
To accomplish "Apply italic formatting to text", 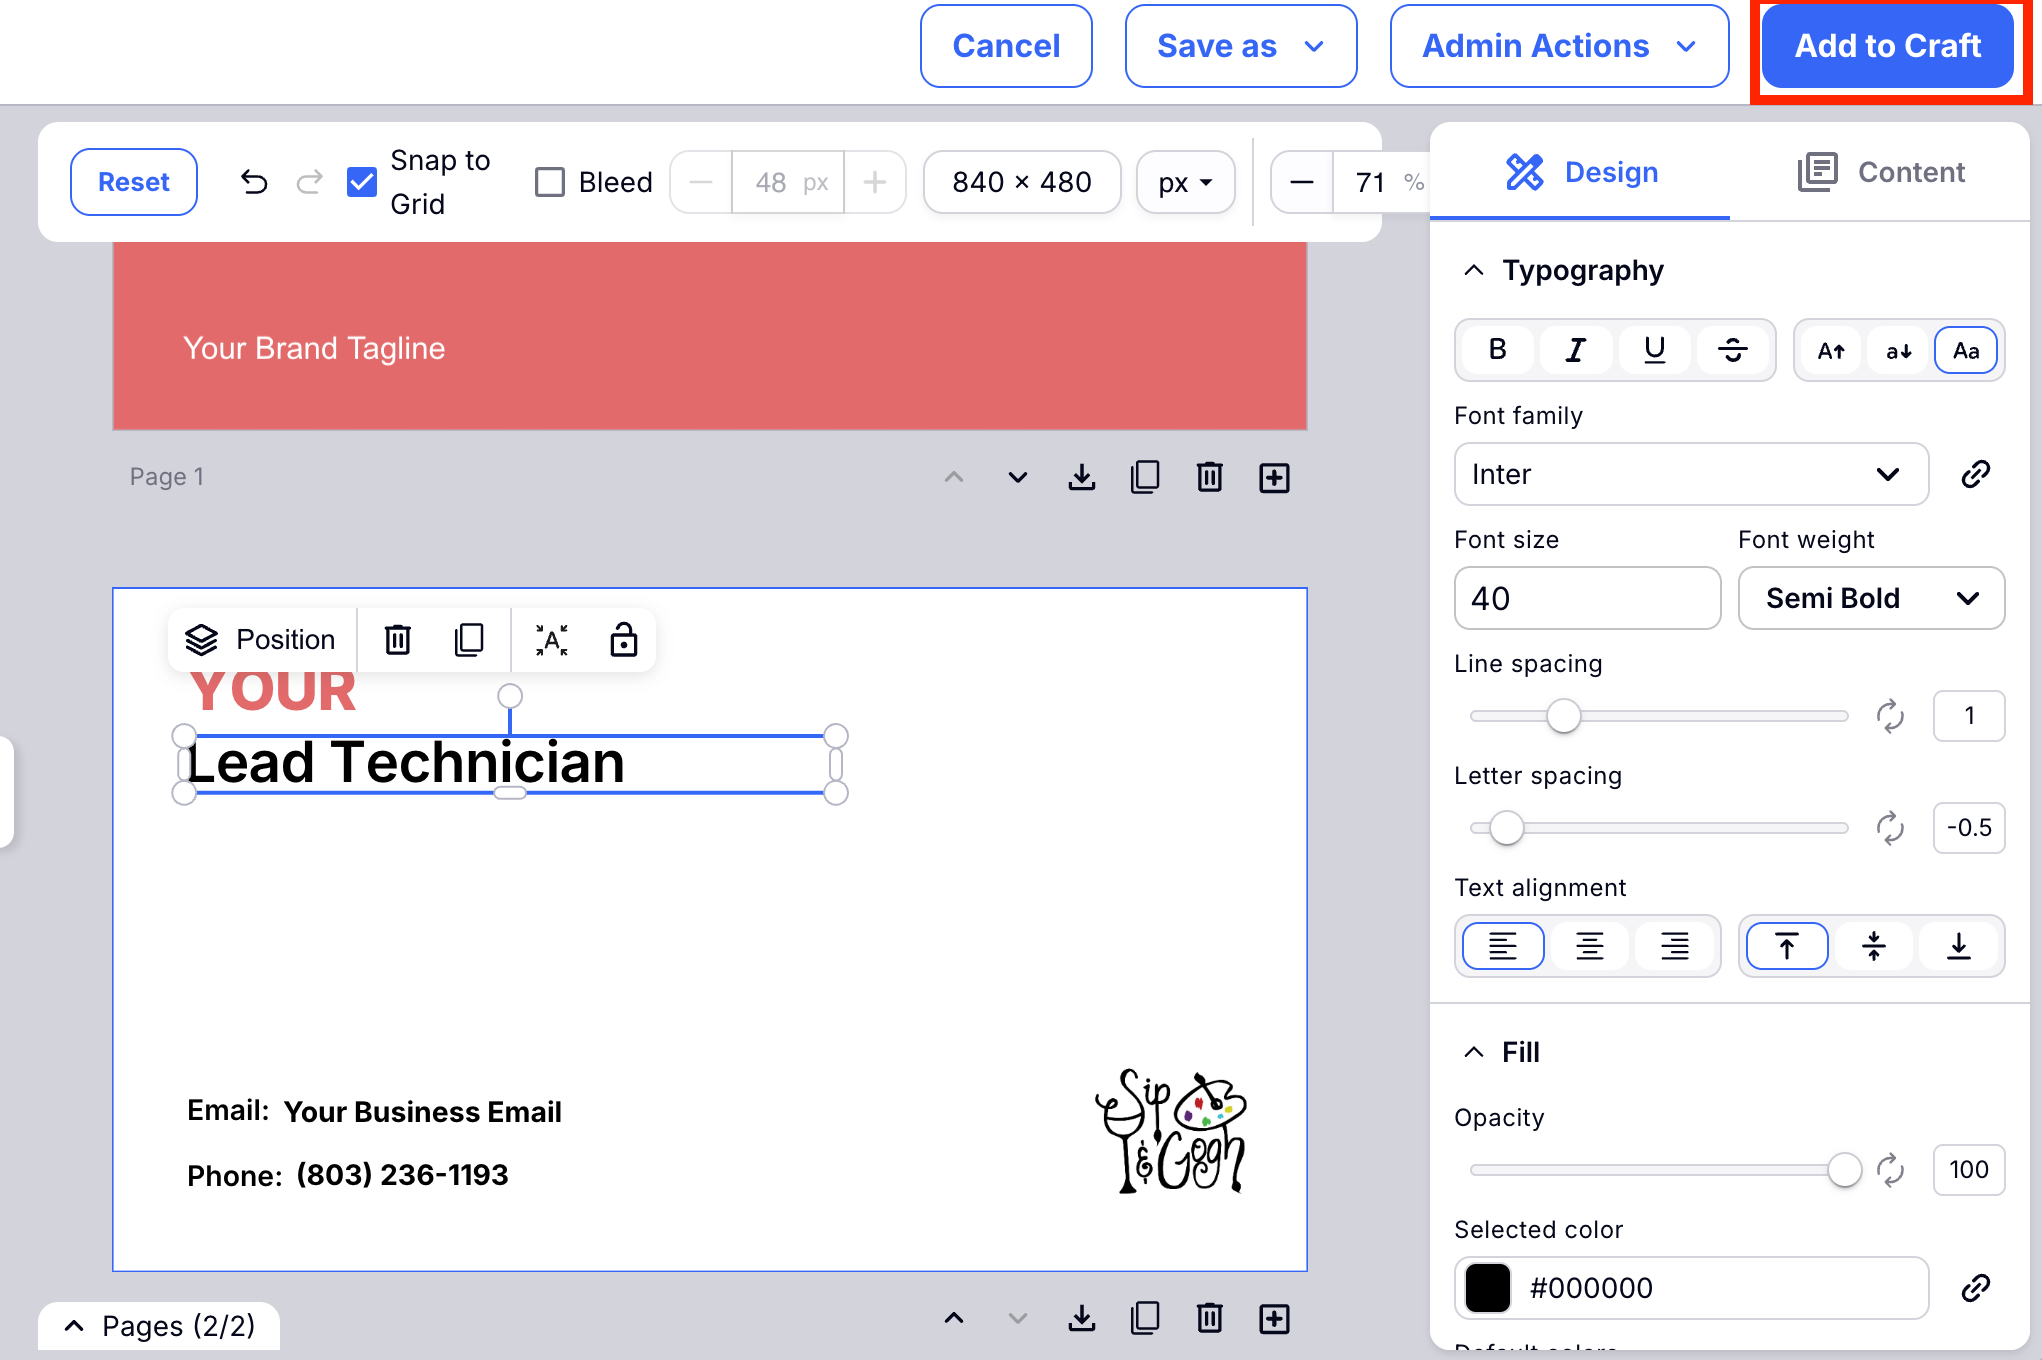I will [1575, 350].
